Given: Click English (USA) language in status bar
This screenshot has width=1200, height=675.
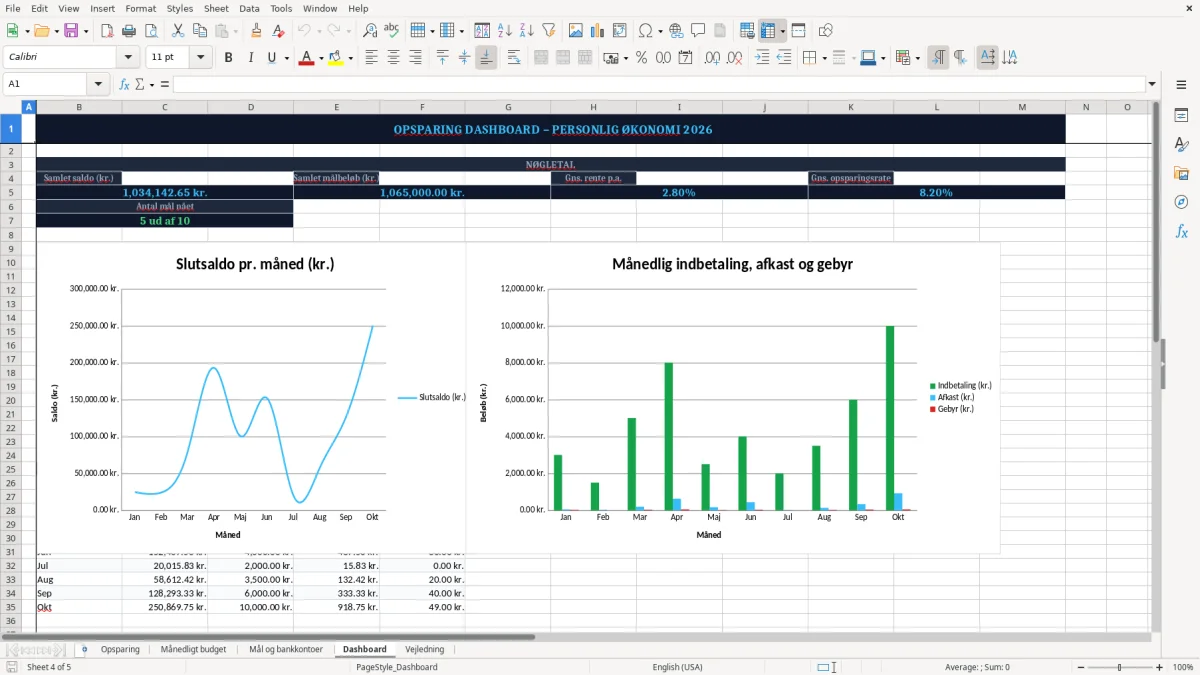Looking at the screenshot, I should click(679, 667).
